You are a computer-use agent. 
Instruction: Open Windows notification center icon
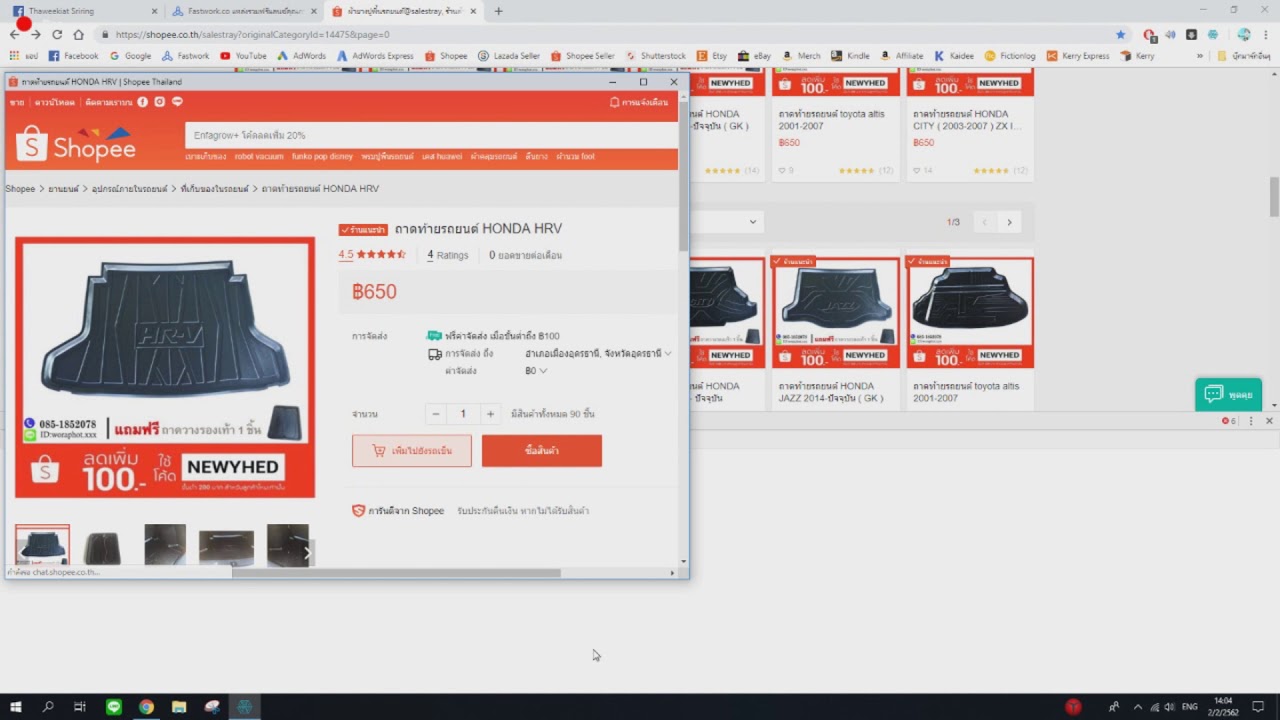pyautogui.click(x=1258, y=707)
